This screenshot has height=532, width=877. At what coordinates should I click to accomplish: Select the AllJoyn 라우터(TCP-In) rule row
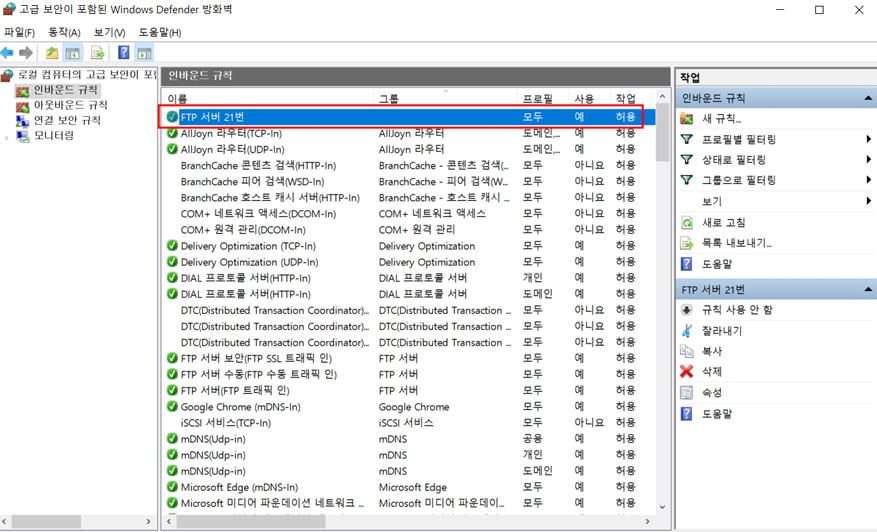point(408,133)
